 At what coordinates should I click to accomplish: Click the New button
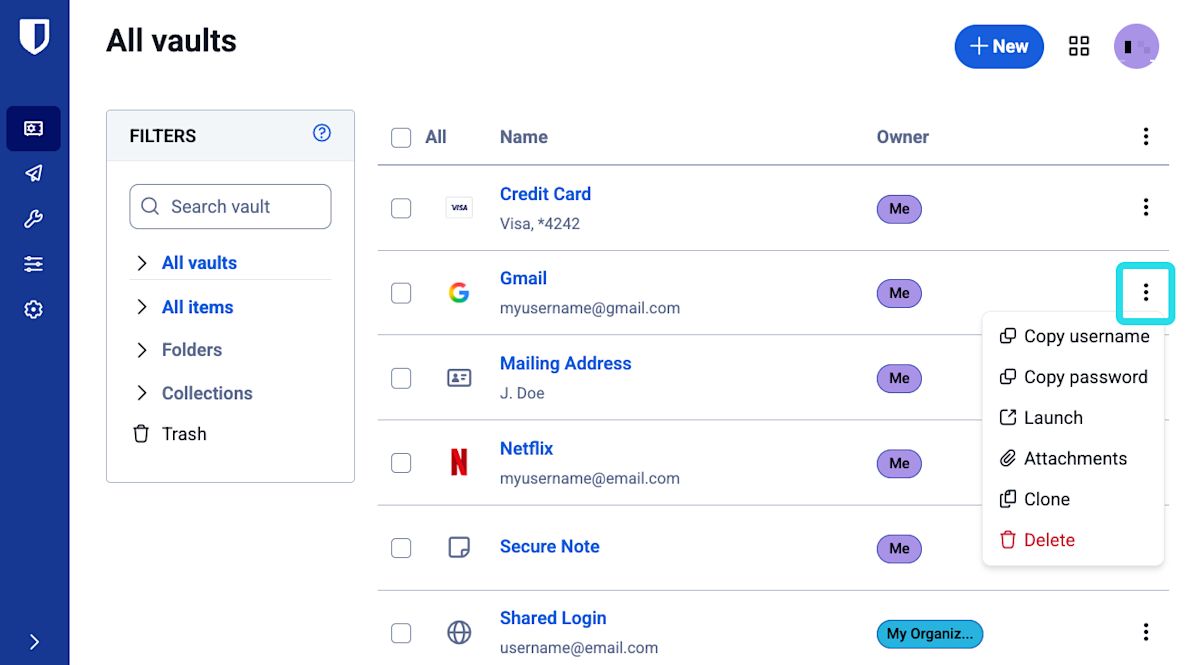(998, 47)
